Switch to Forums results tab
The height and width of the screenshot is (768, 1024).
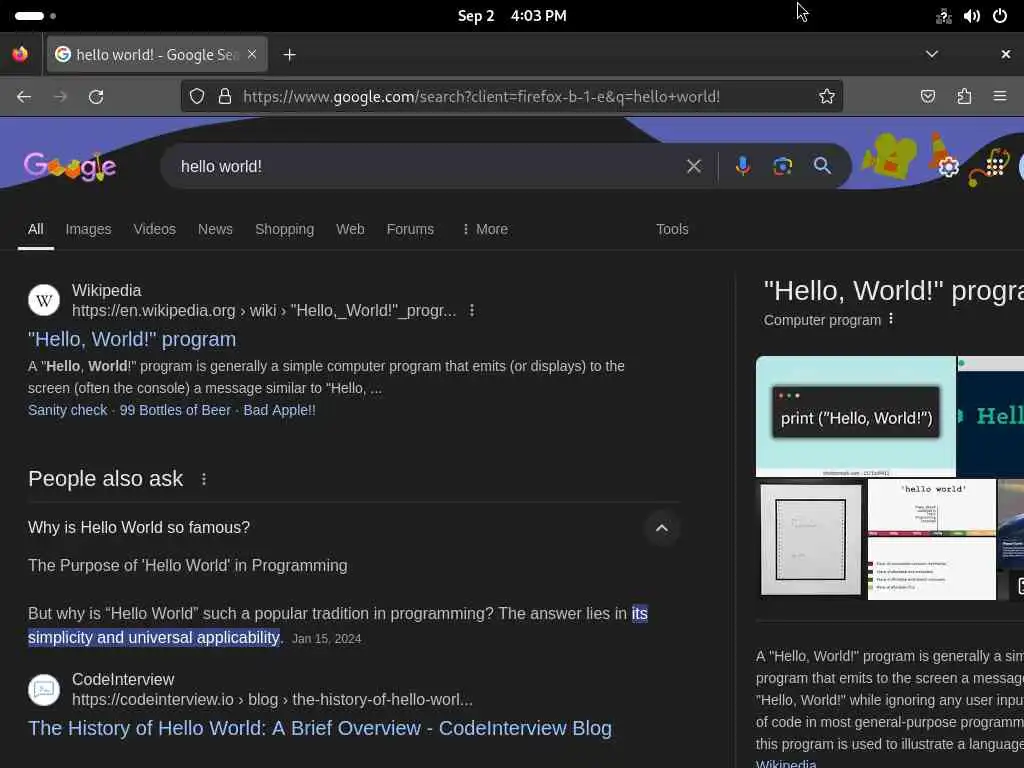(410, 229)
